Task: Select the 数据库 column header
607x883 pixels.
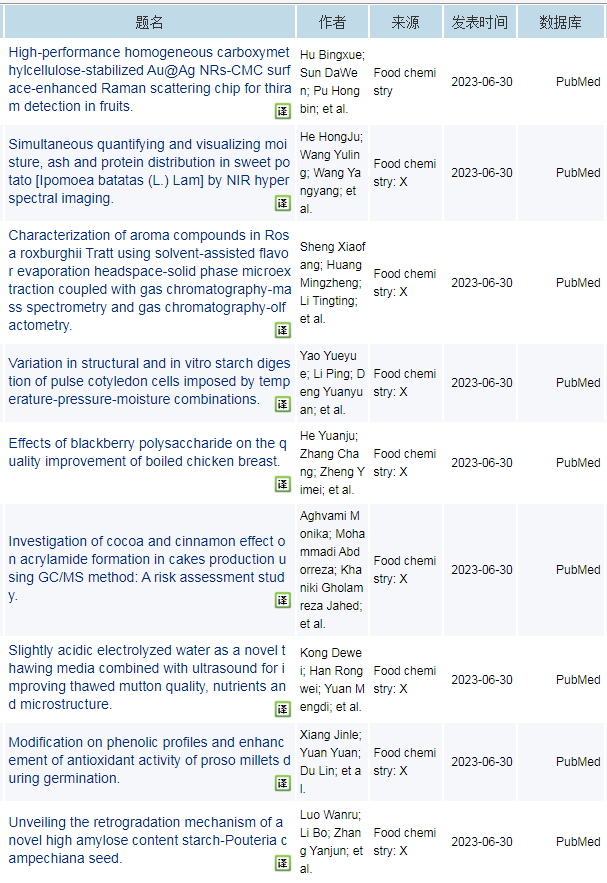Action: click(560, 22)
